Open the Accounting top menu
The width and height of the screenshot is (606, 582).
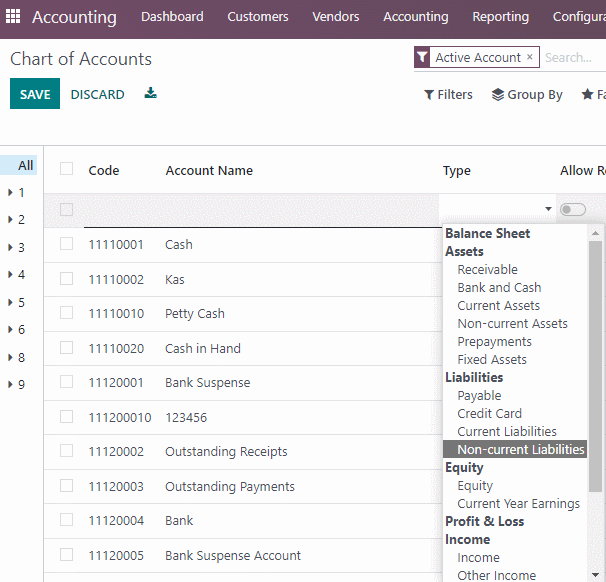tap(415, 17)
